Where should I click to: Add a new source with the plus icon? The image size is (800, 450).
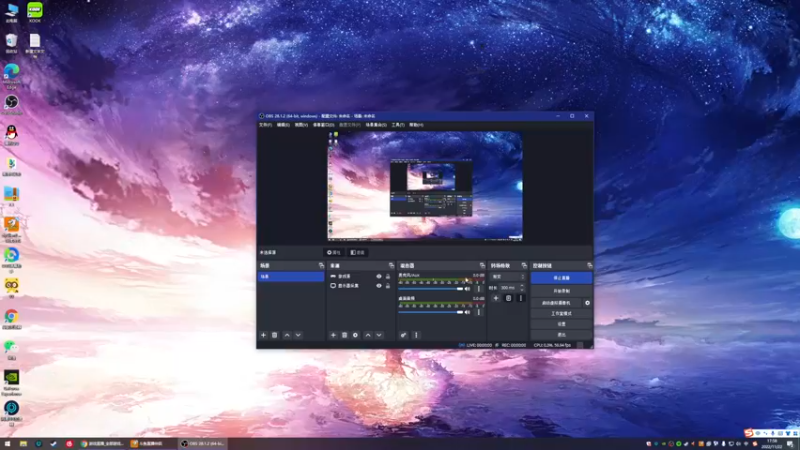point(333,335)
